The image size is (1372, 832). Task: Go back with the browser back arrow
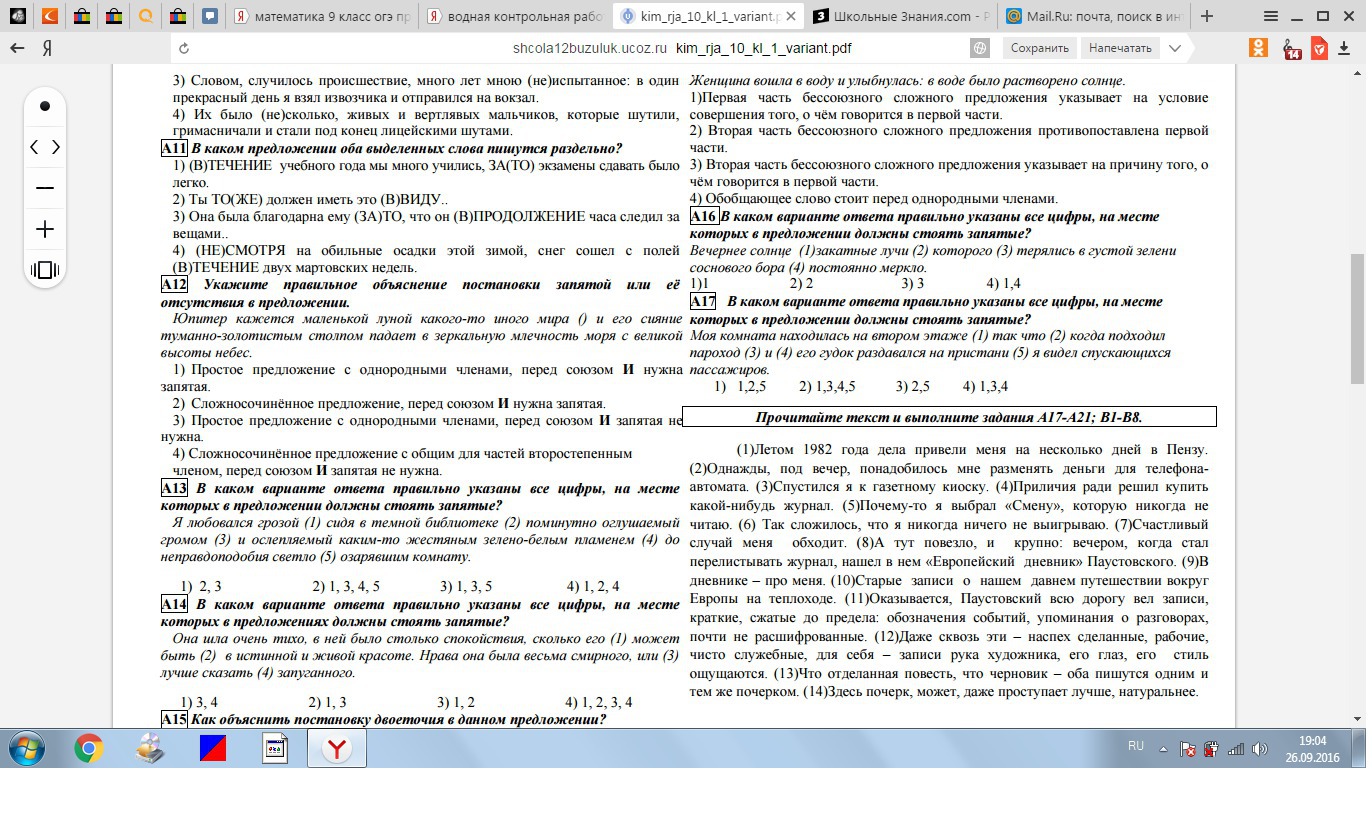click(x=17, y=47)
